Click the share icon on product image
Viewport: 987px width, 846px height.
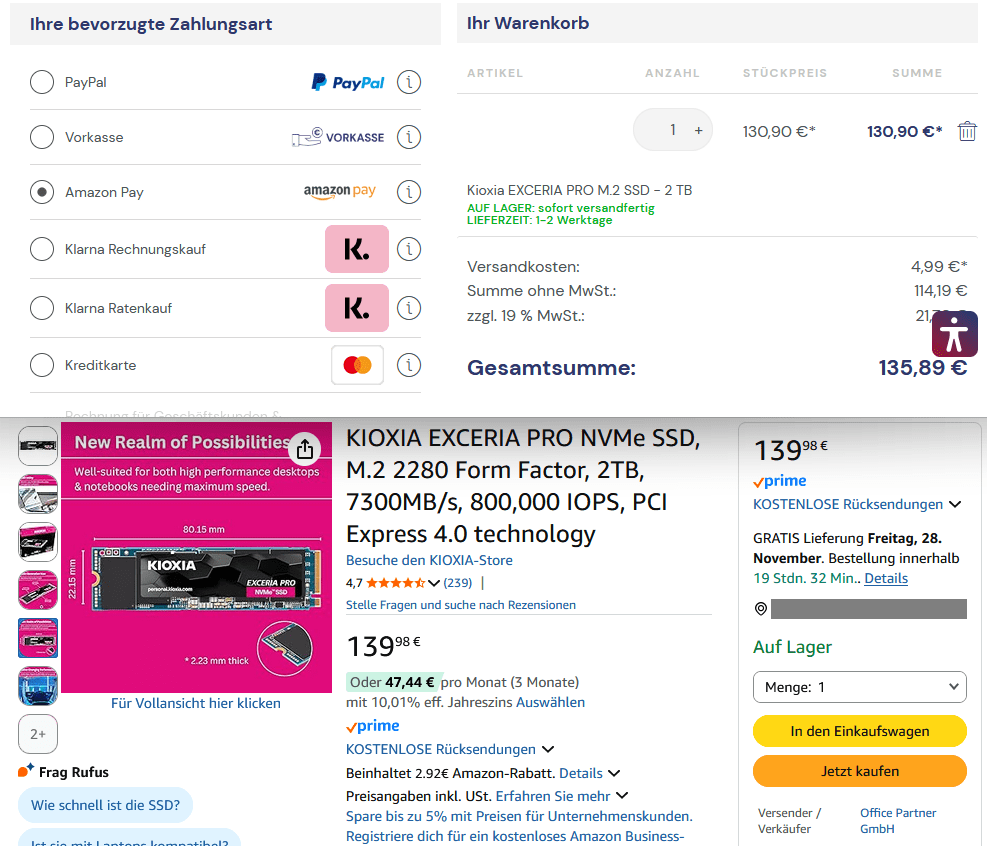(305, 449)
